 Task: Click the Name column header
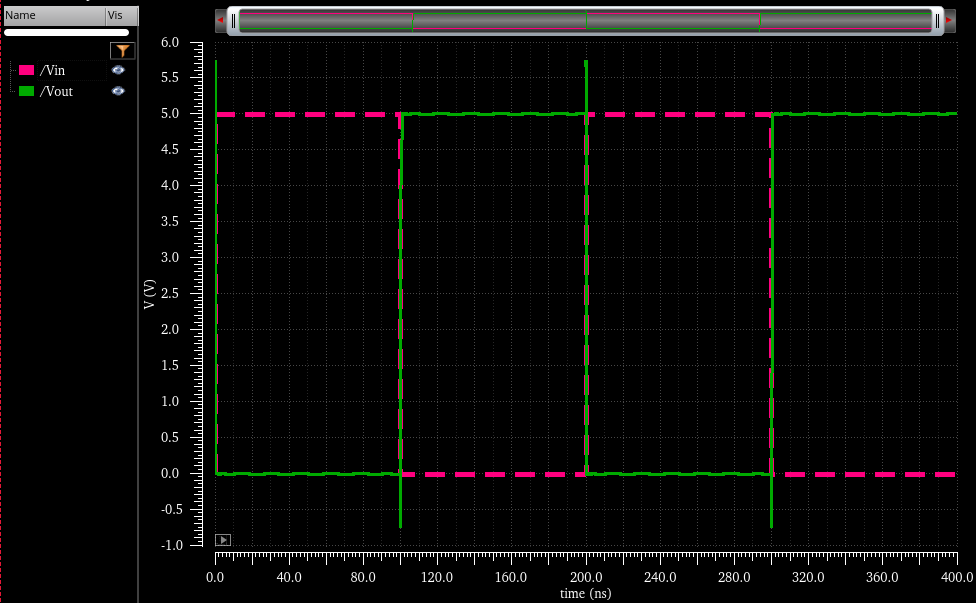tap(55, 16)
